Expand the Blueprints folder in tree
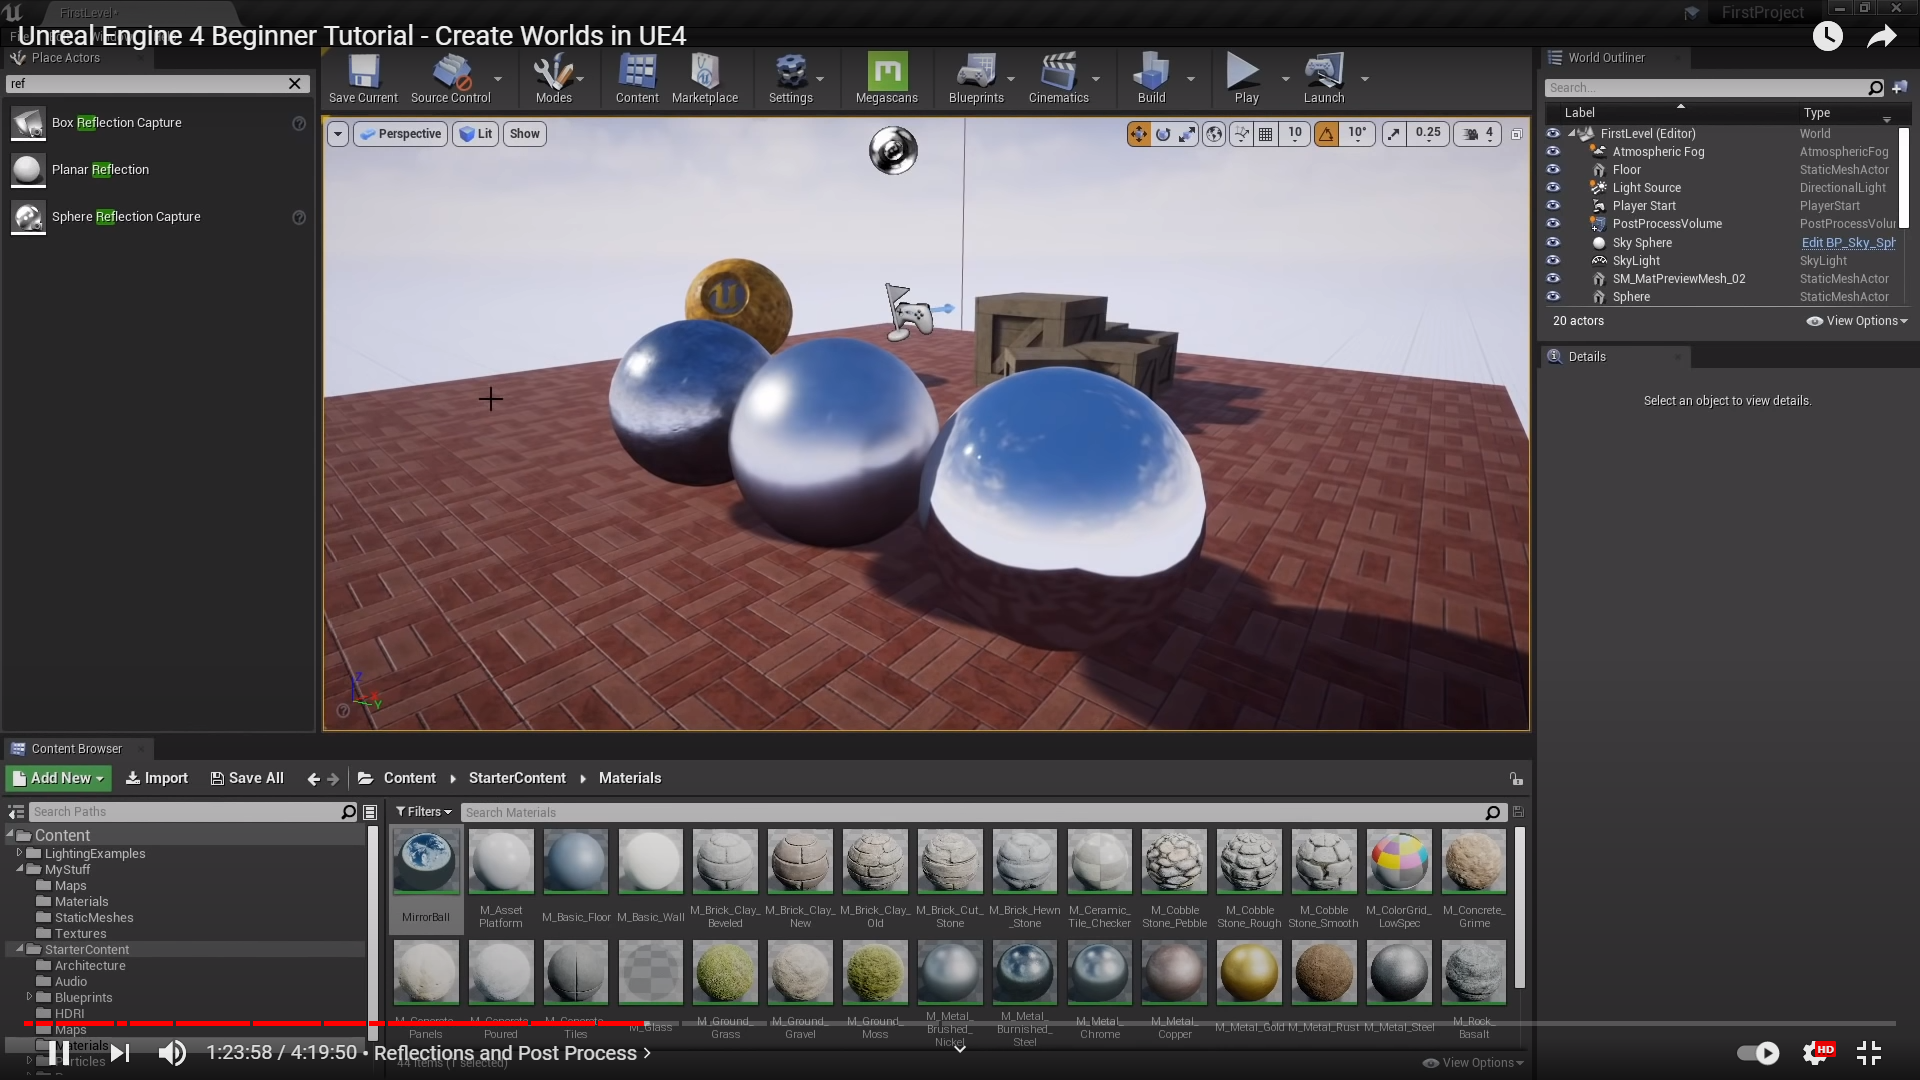The height and width of the screenshot is (1080, 1920). point(29,997)
